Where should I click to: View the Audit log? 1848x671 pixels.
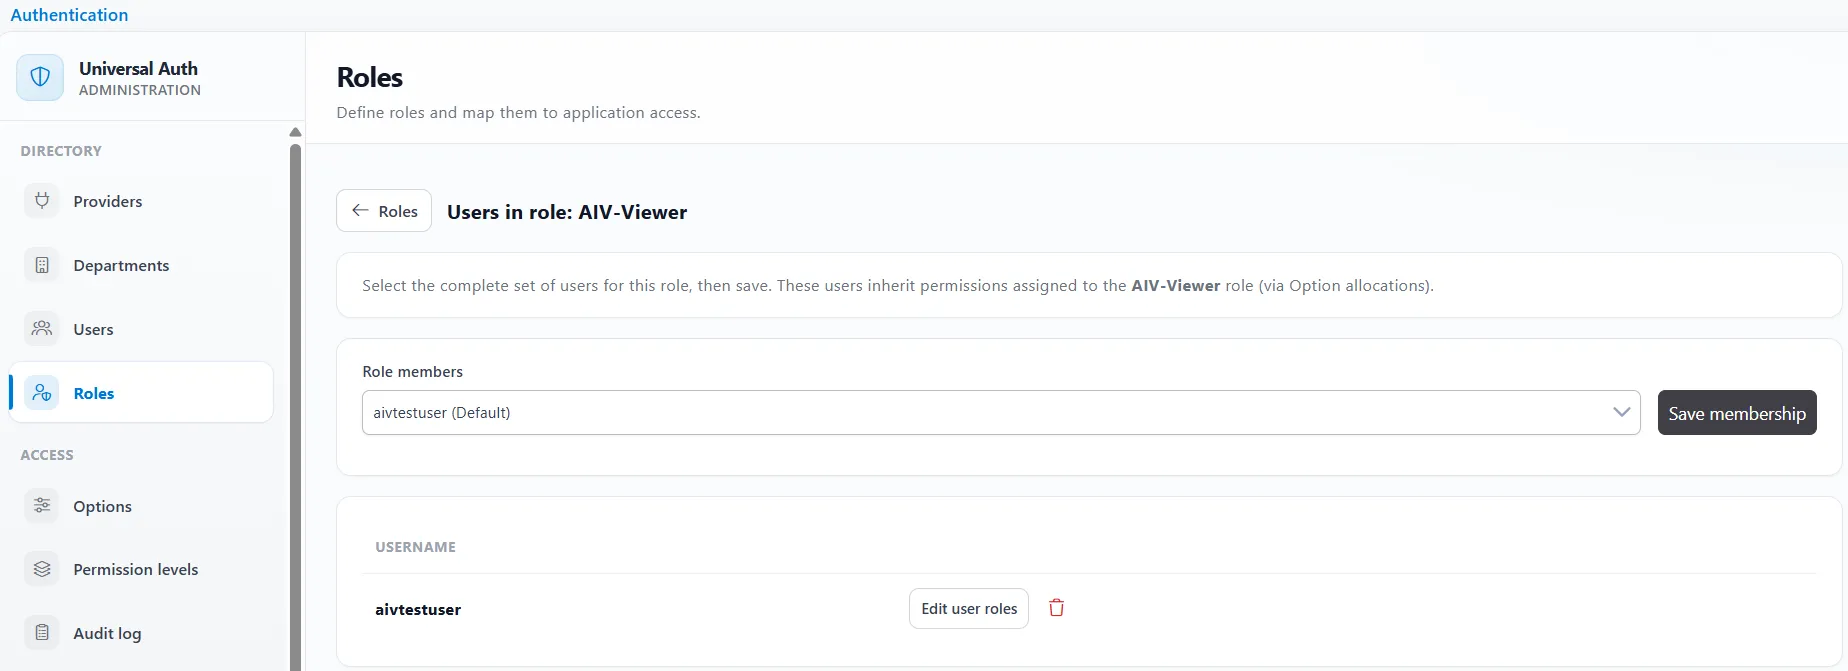click(x=141, y=633)
